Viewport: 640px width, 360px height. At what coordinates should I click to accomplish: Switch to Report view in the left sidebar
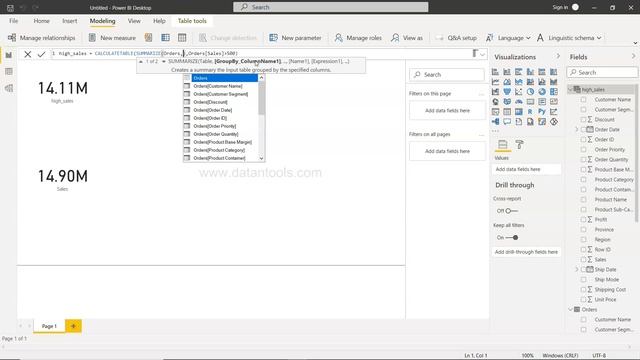[x=9, y=55]
